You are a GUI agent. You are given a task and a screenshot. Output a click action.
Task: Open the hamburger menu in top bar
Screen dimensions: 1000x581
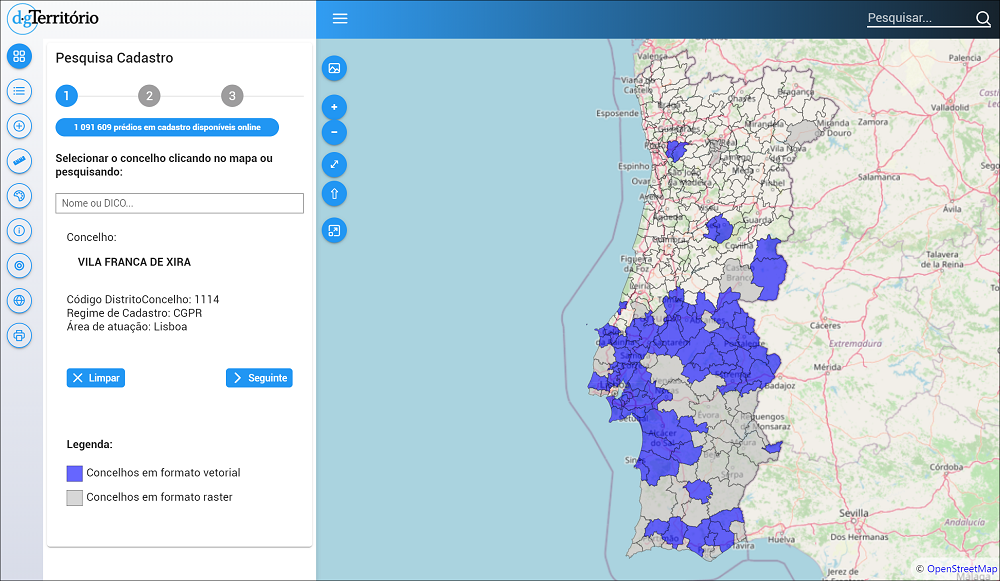(x=340, y=19)
